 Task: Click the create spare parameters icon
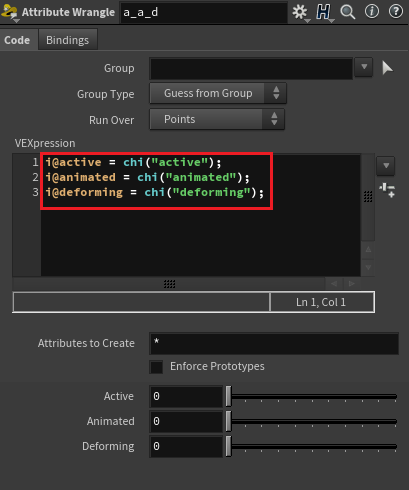click(x=387, y=190)
